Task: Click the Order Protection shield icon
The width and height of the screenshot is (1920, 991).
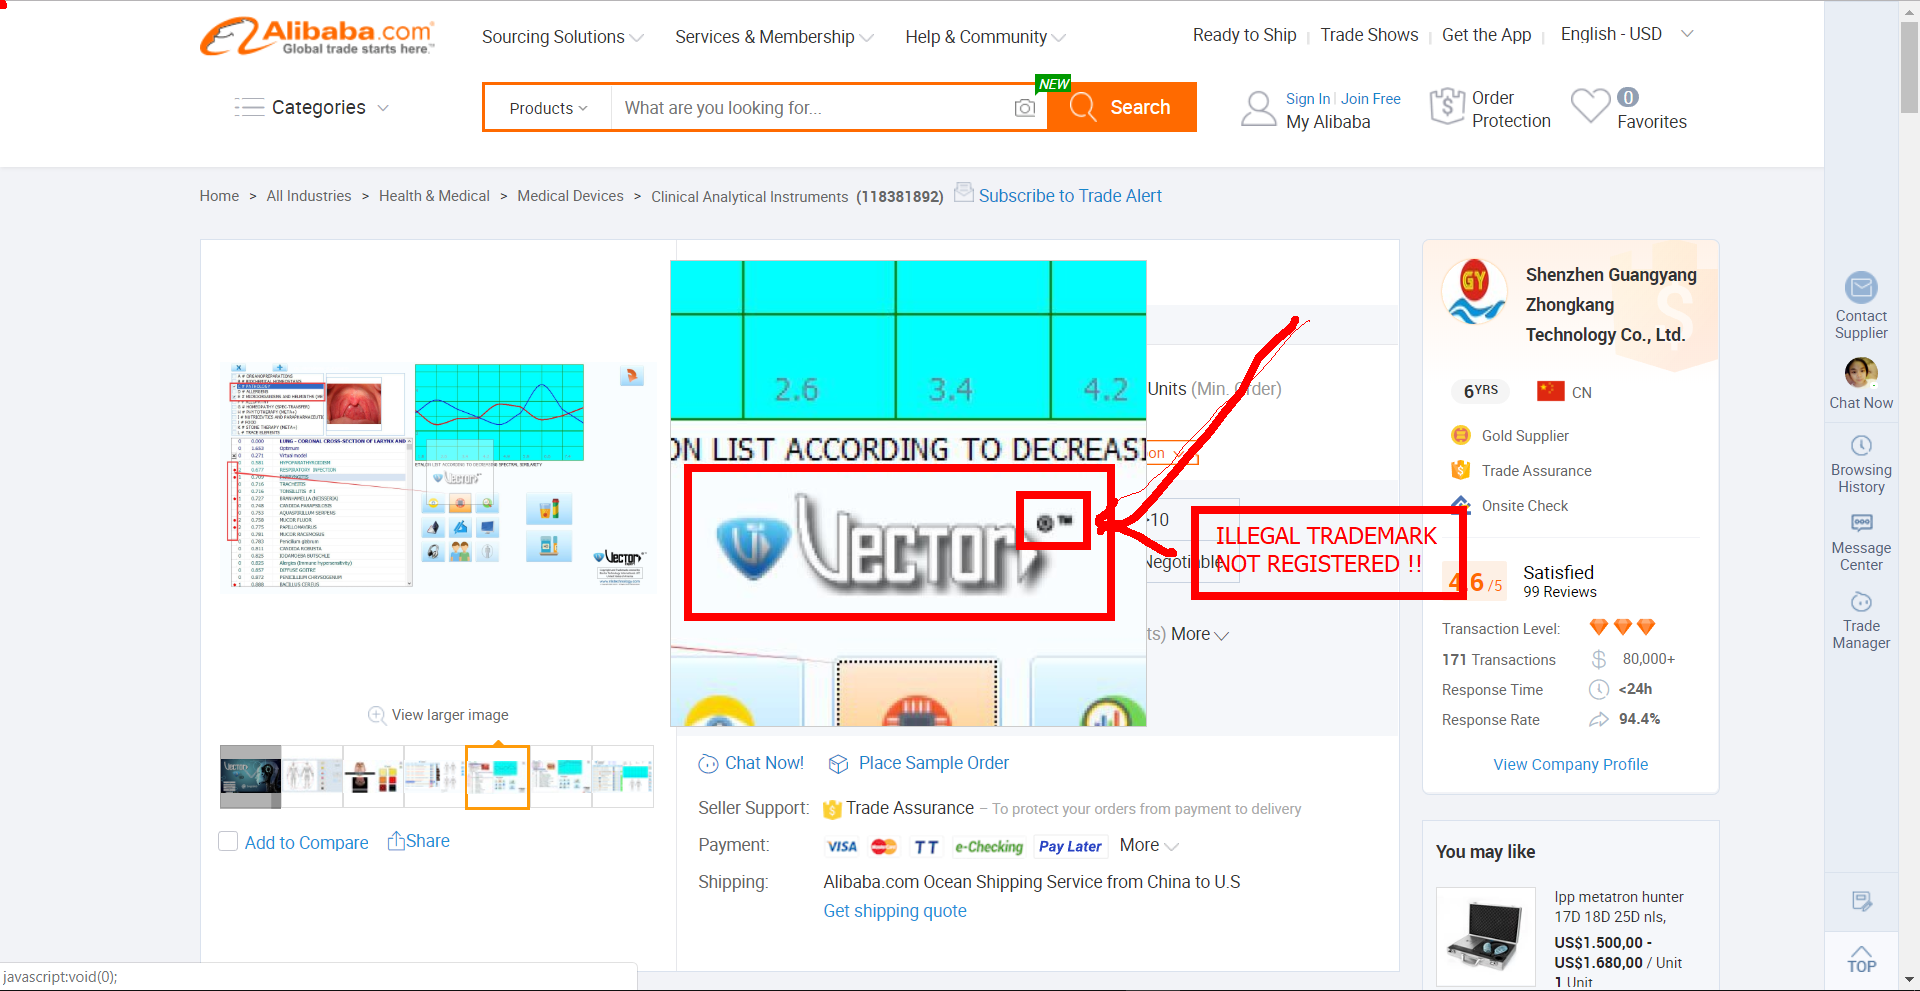Action: pyautogui.click(x=1447, y=107)
